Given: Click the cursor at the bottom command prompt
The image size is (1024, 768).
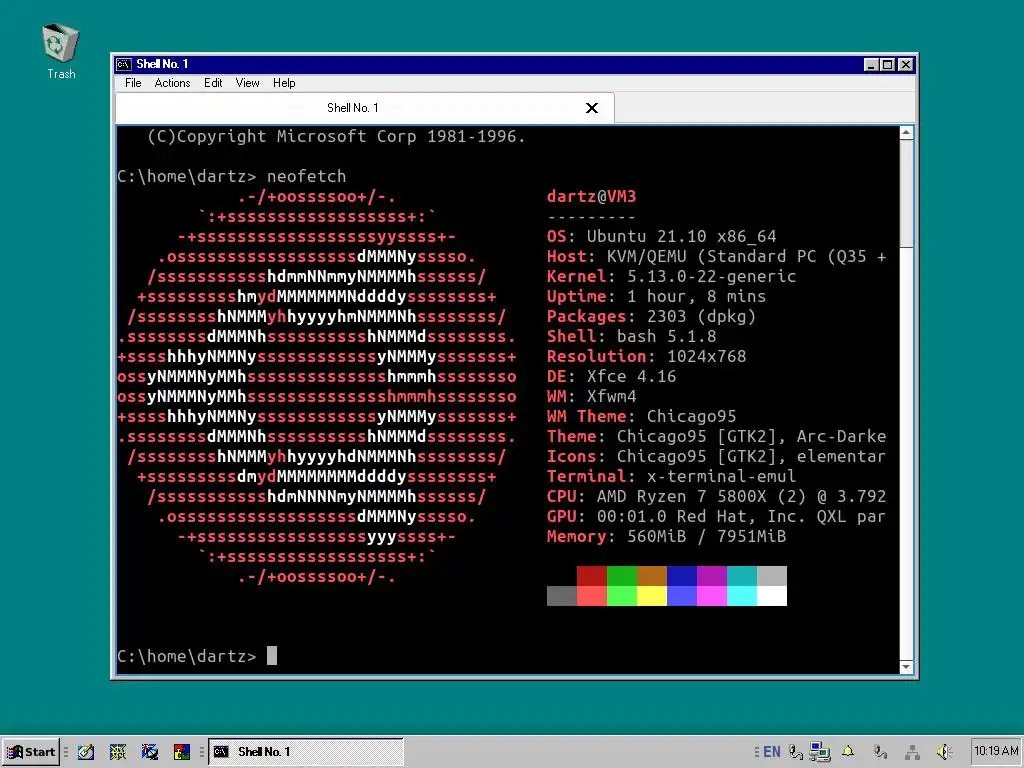Looking at the screenshot, I should click(x=272, y=656).
